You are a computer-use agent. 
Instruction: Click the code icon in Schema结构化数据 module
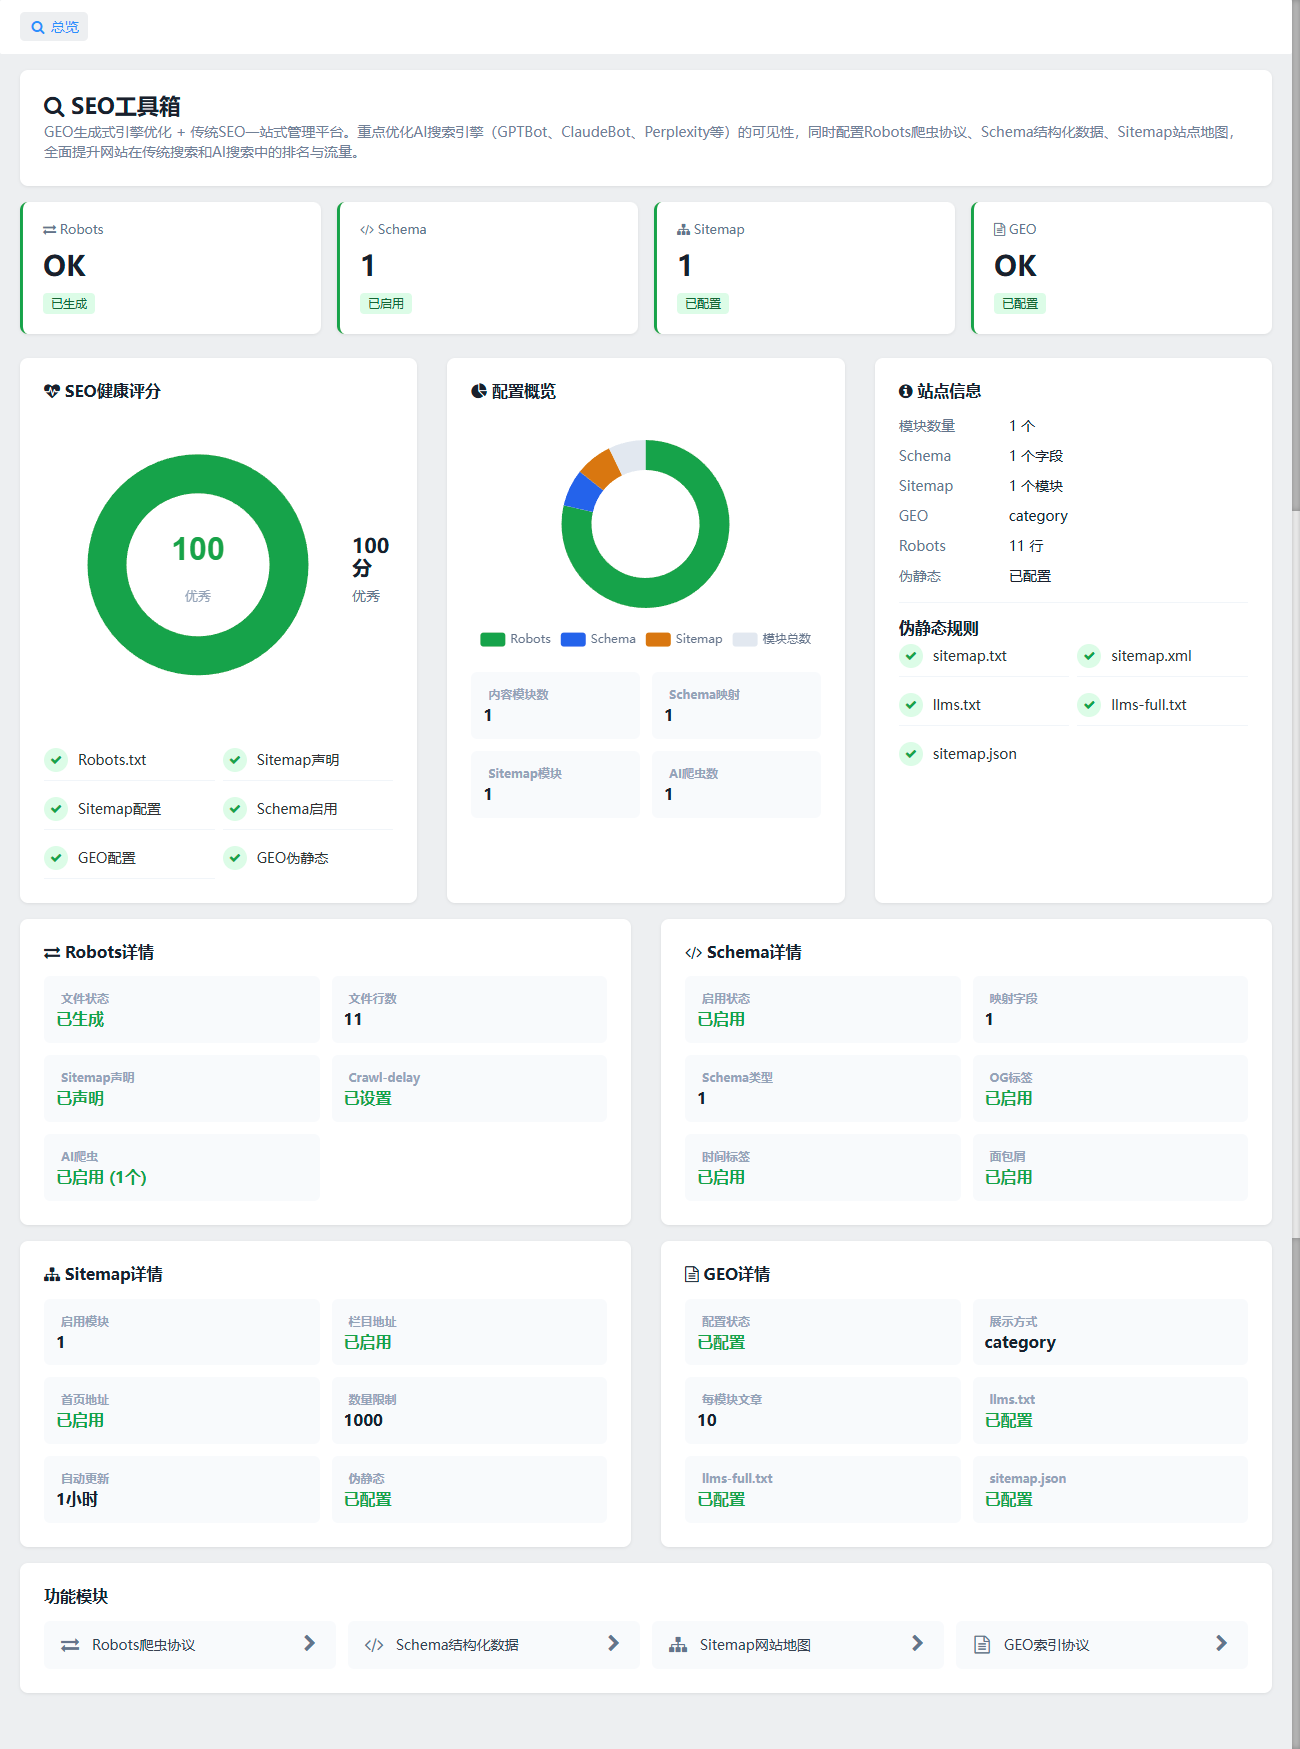point(374,1645)
